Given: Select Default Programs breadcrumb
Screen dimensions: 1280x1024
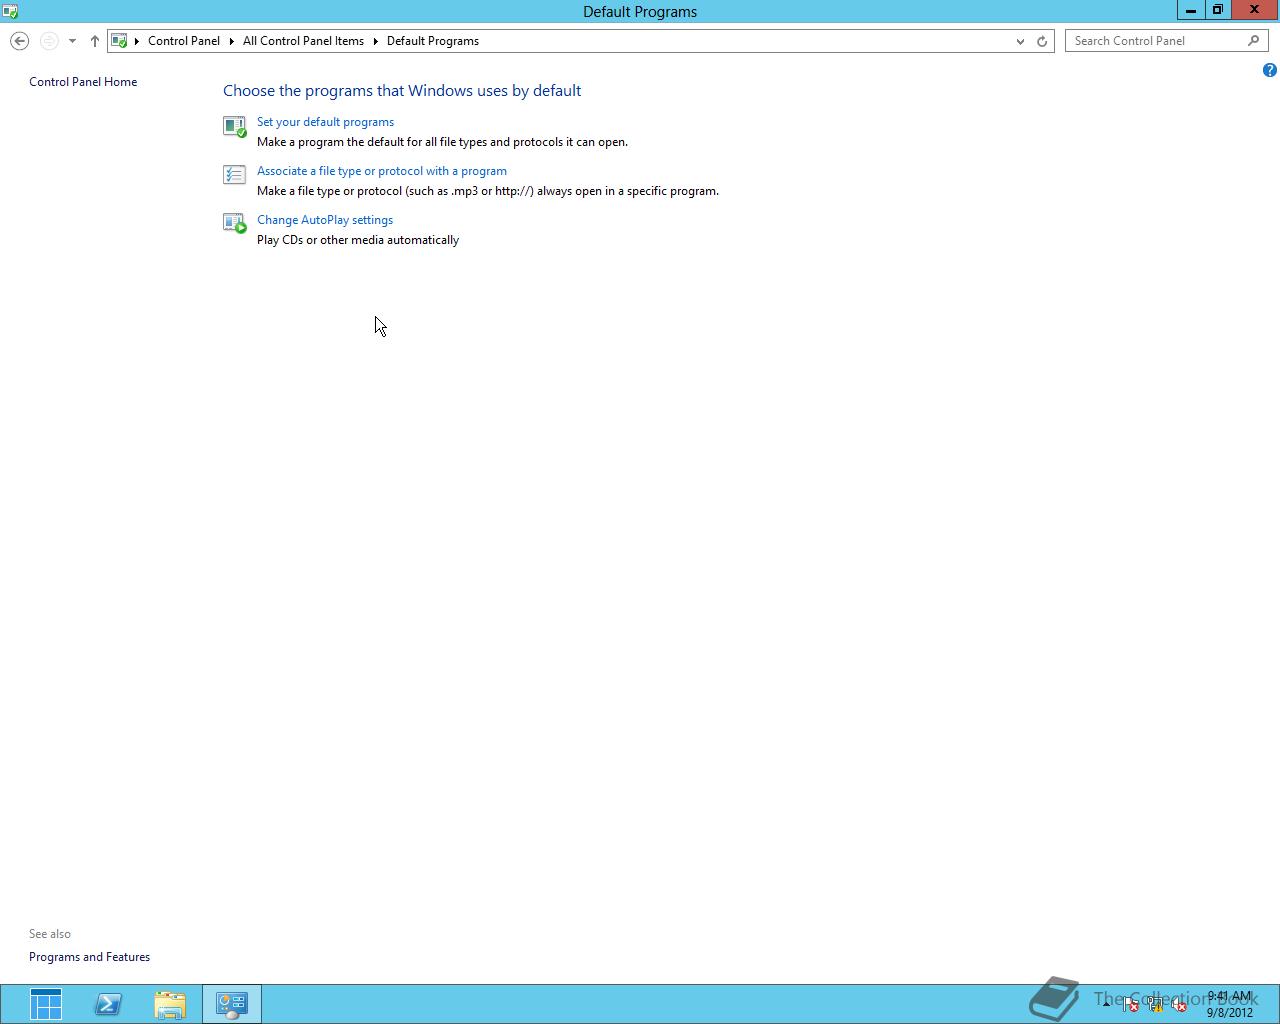Looking at the screenshot, I should 433,41.
